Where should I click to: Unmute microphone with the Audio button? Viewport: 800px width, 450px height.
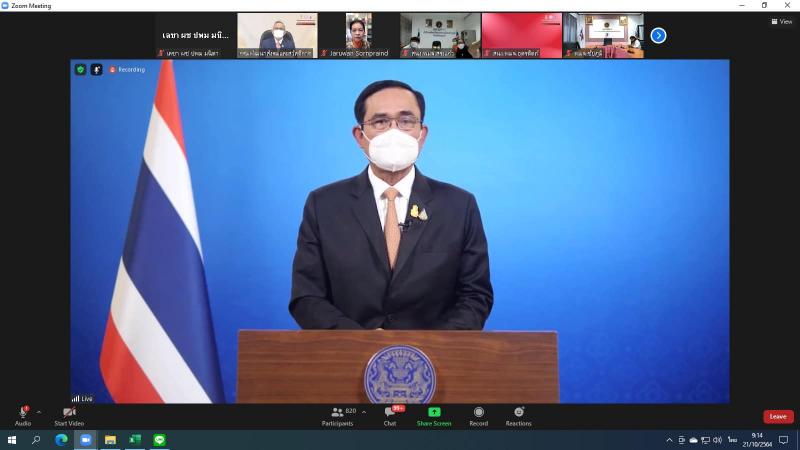tap(22, 416)
